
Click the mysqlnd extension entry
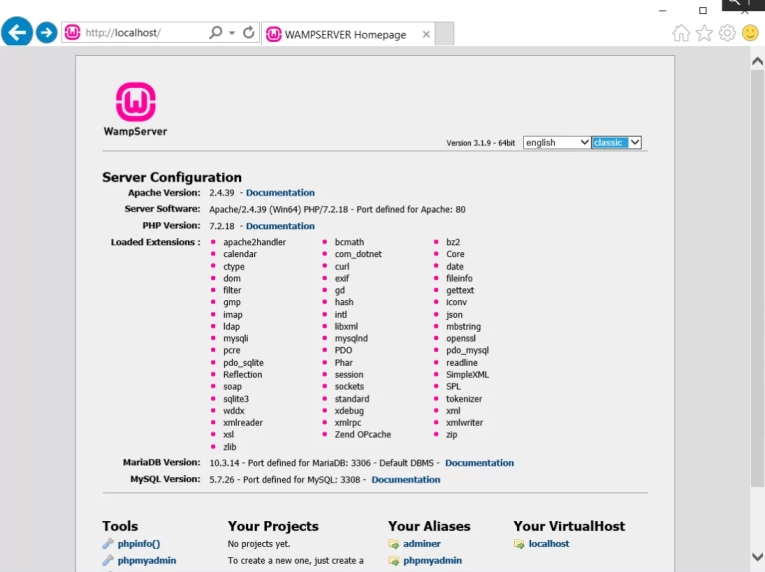(x=351, y=338)
